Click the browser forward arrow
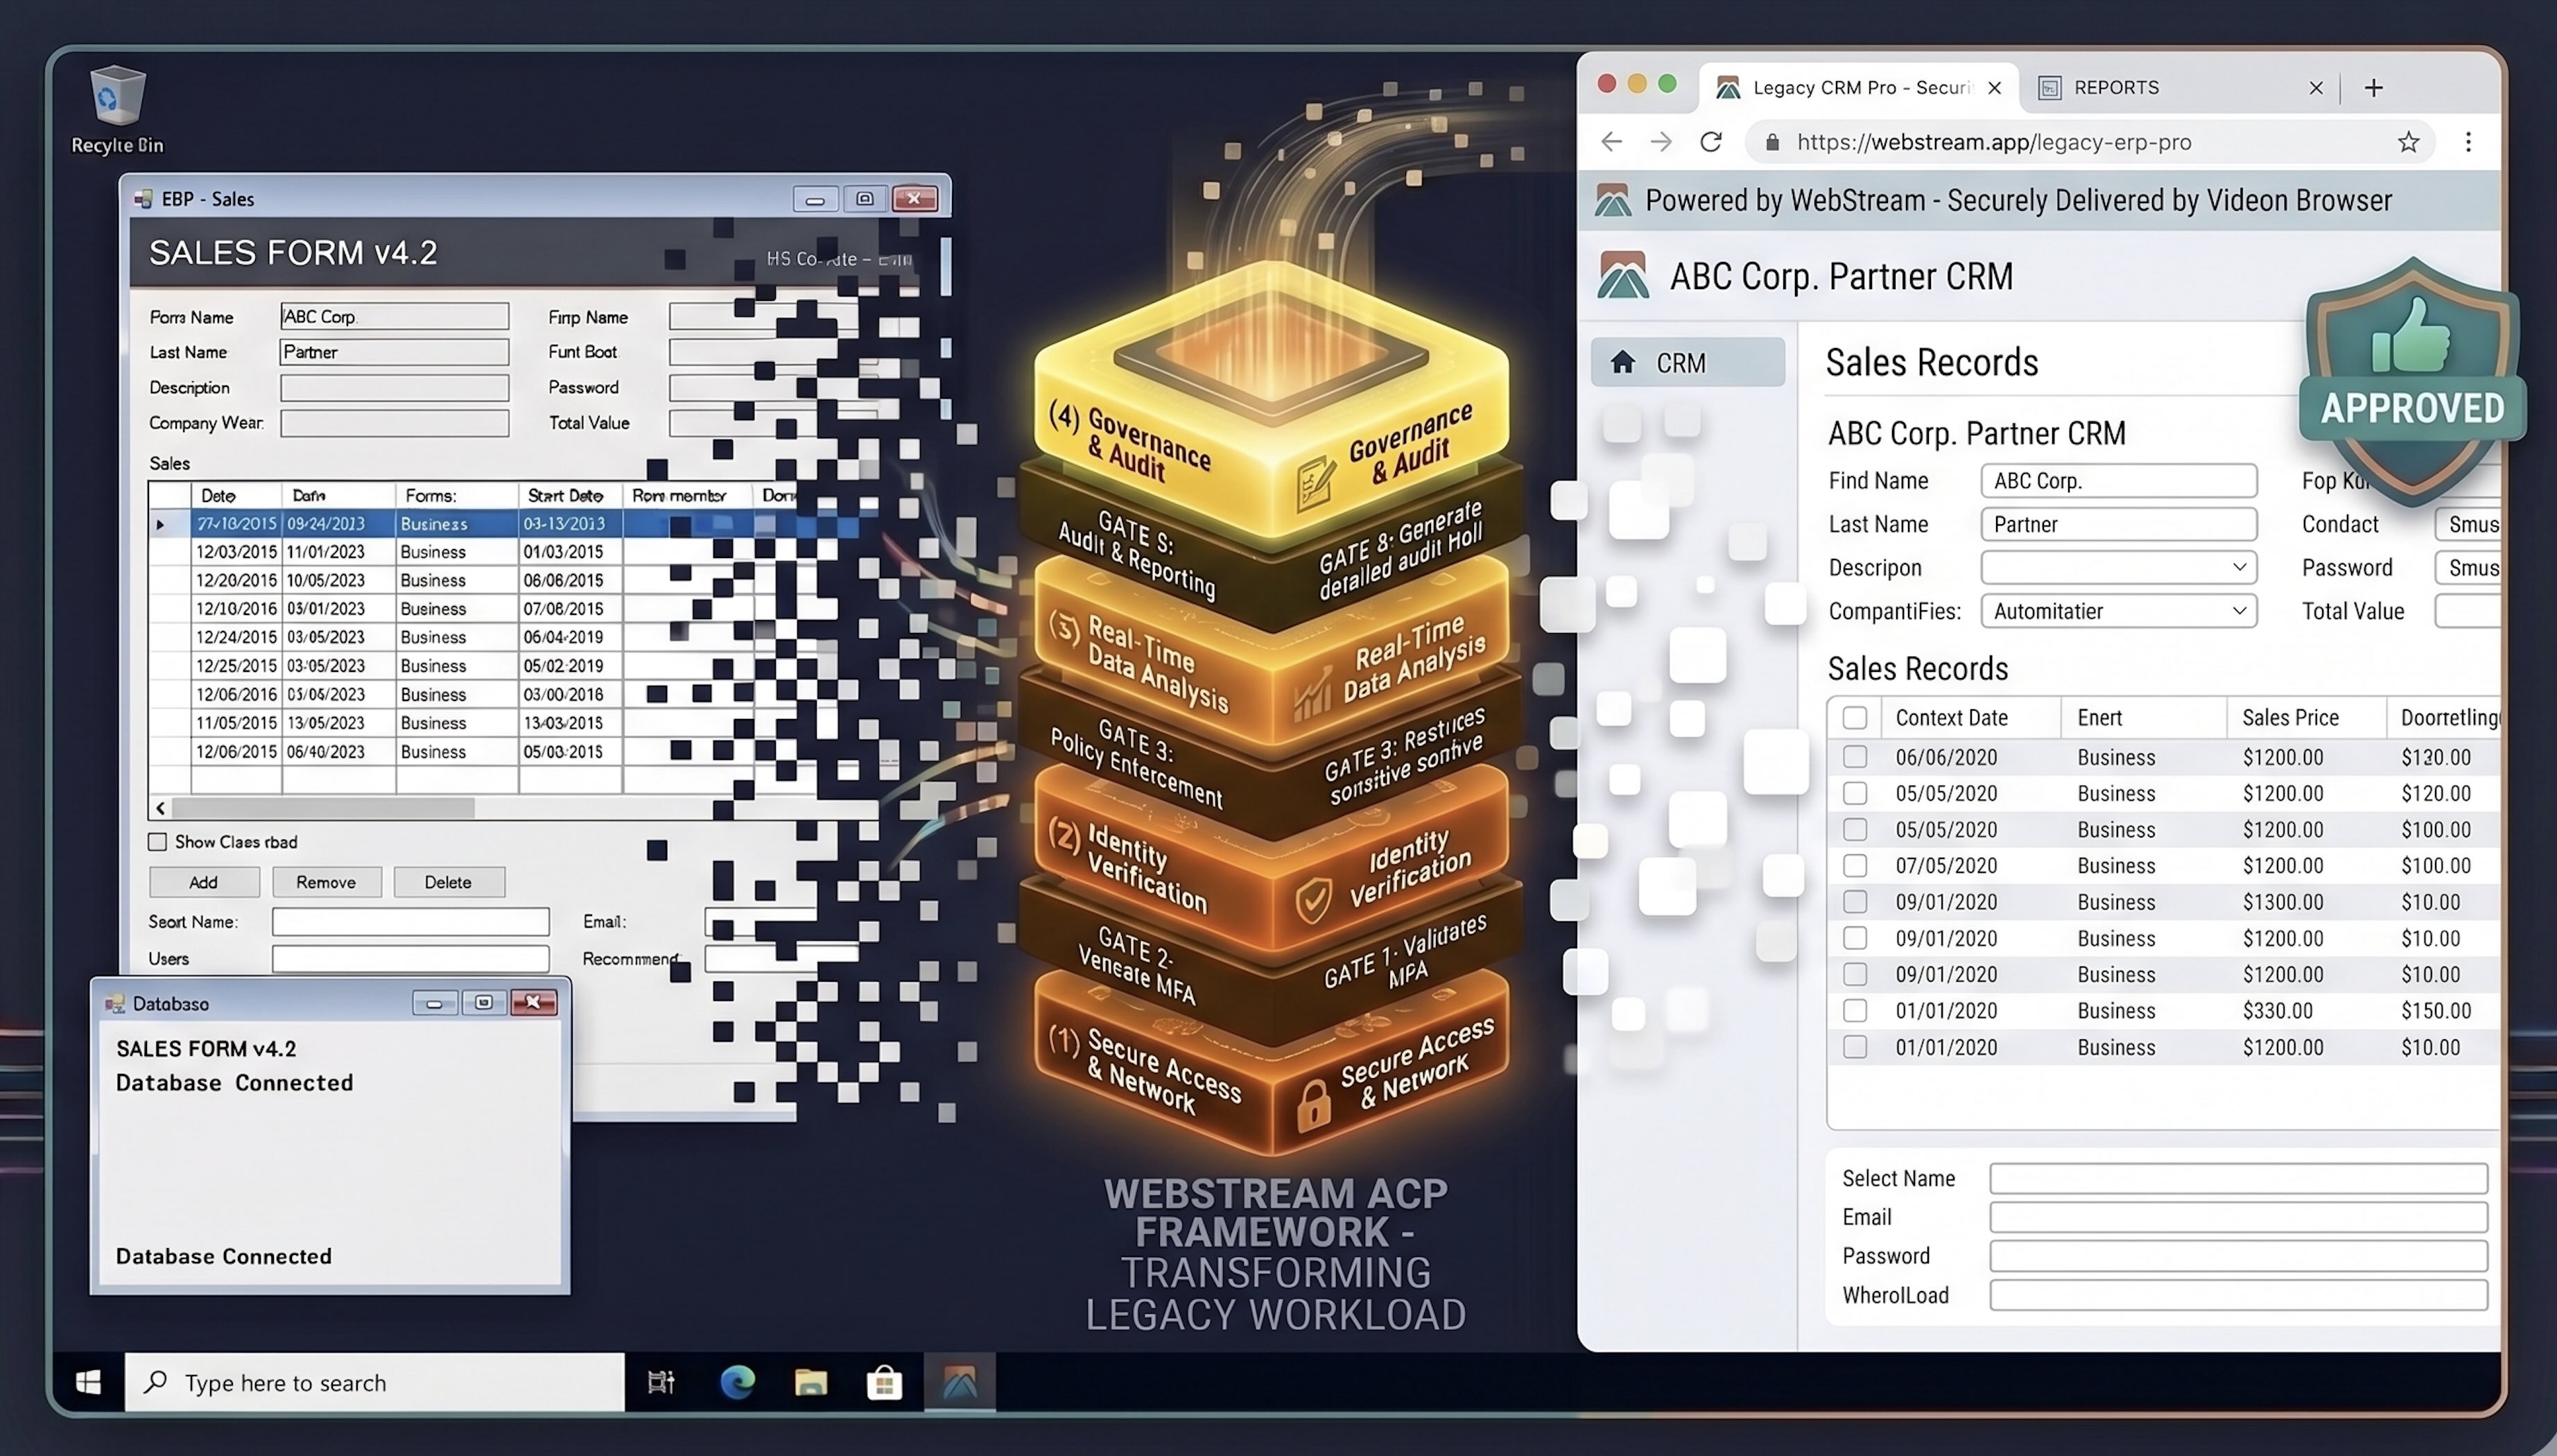Image resolution: width=2557 pixels, height=1456 pixels. pyautogui.click(x=1661, y=142)
